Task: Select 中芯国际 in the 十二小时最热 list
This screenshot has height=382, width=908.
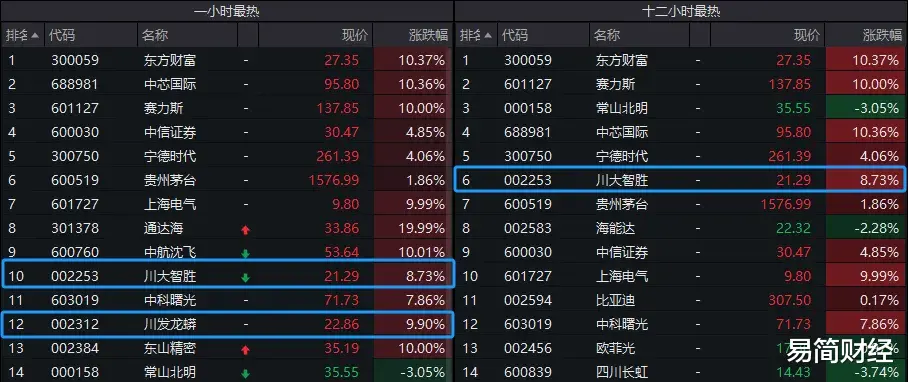Action: (x=622, y=133)
